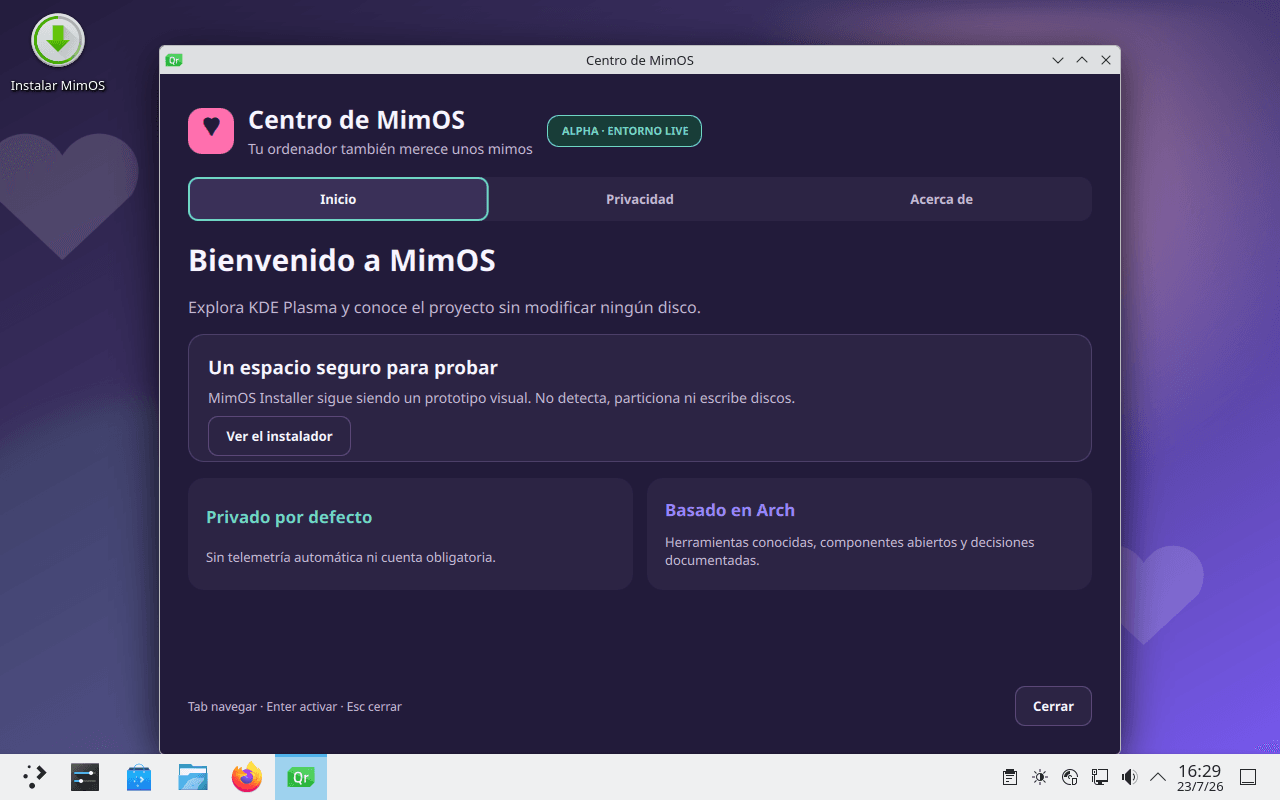Switch to the Privacidad tab
This screenshot has width=1280, height=800.
[640, 199]
